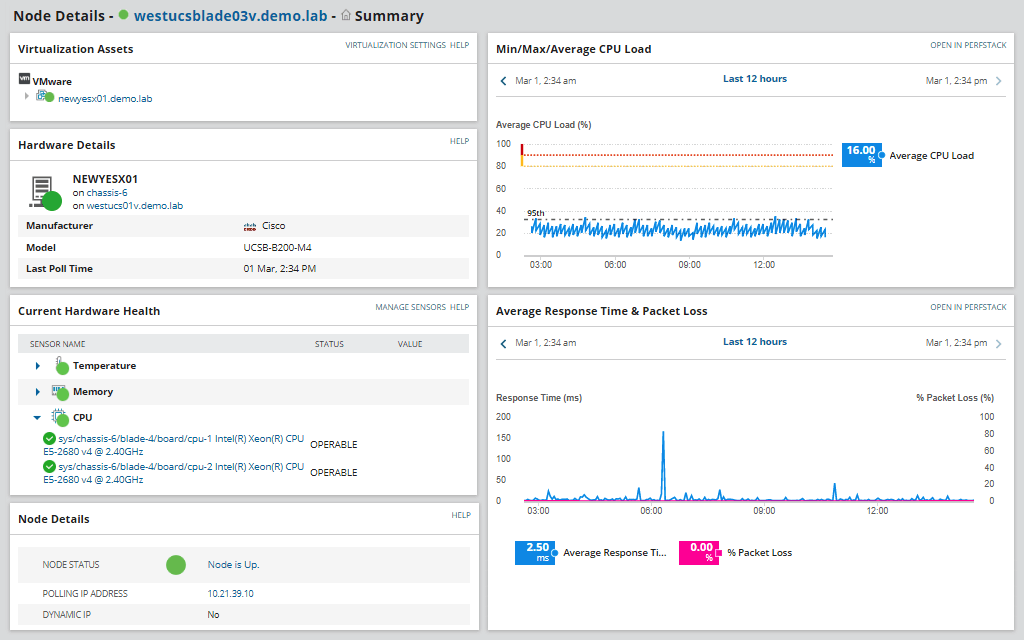Click the VM icon beside newyesx01.demo.lab
Viewport: 1024px width, 640px height.
click(x=43, y=97)
